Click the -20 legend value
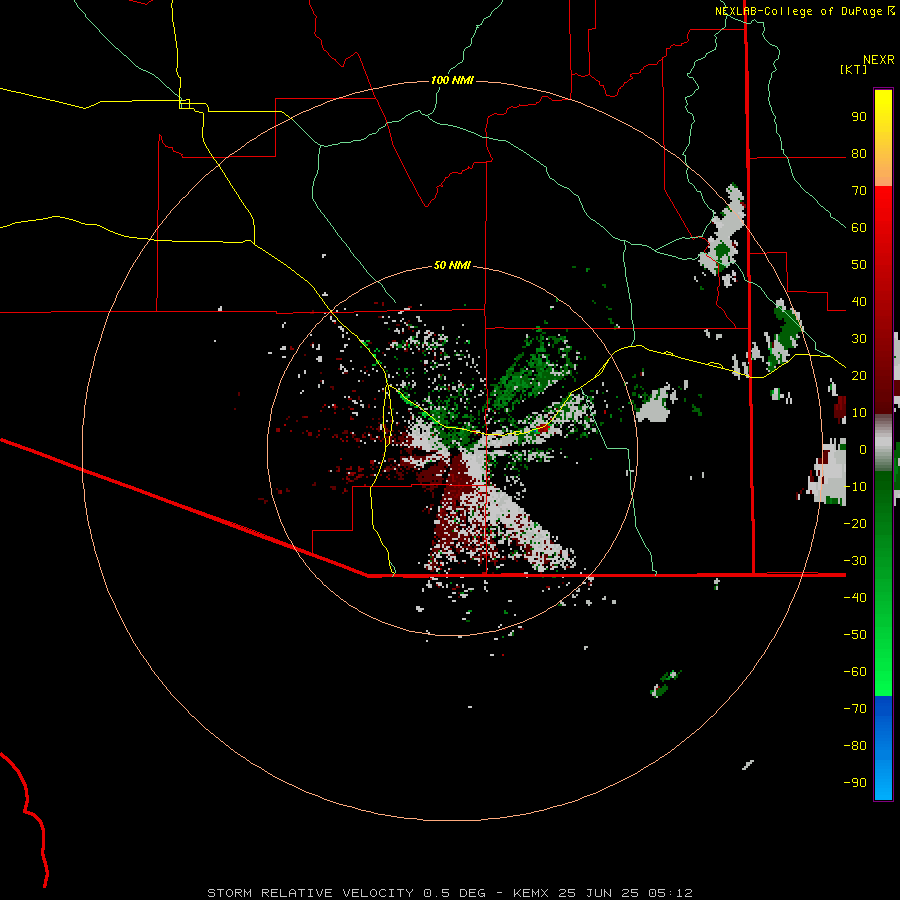The height and width of the screenshot is (900, 900). tap(855, 523)
